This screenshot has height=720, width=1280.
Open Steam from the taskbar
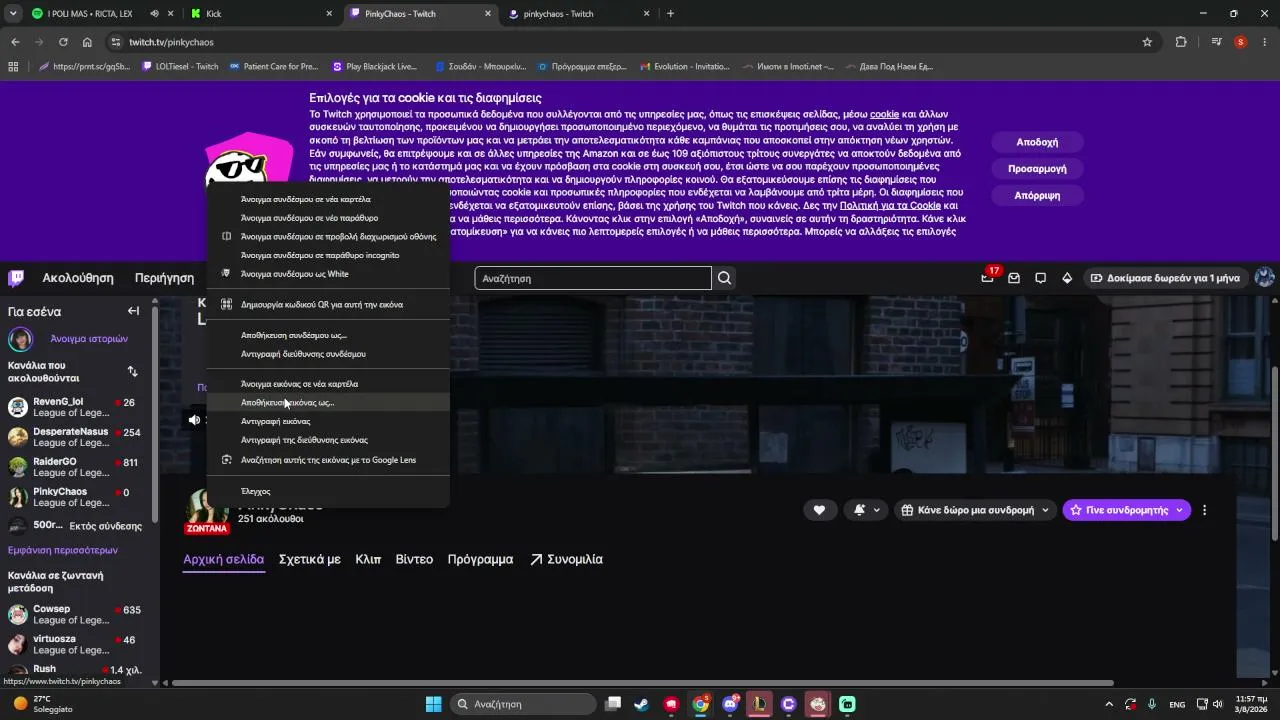(x=641, y=704)
